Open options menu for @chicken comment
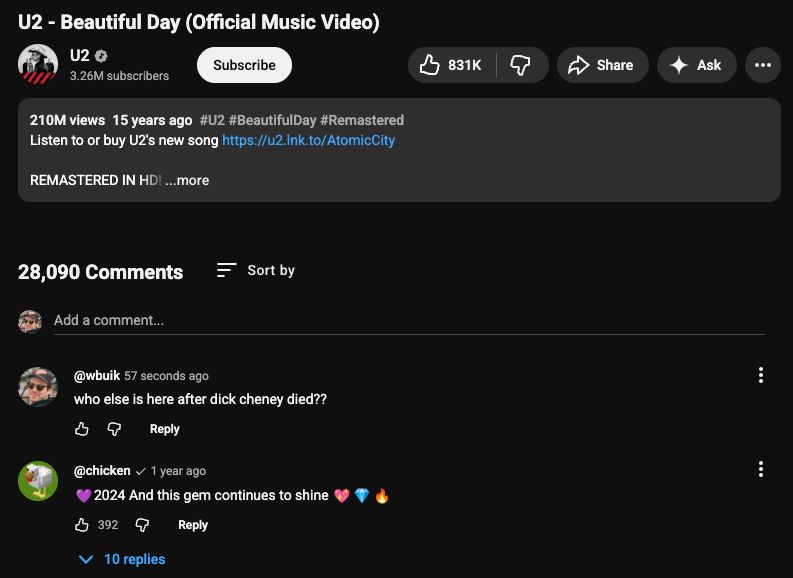The image size is (793, 578). (761, 469)
